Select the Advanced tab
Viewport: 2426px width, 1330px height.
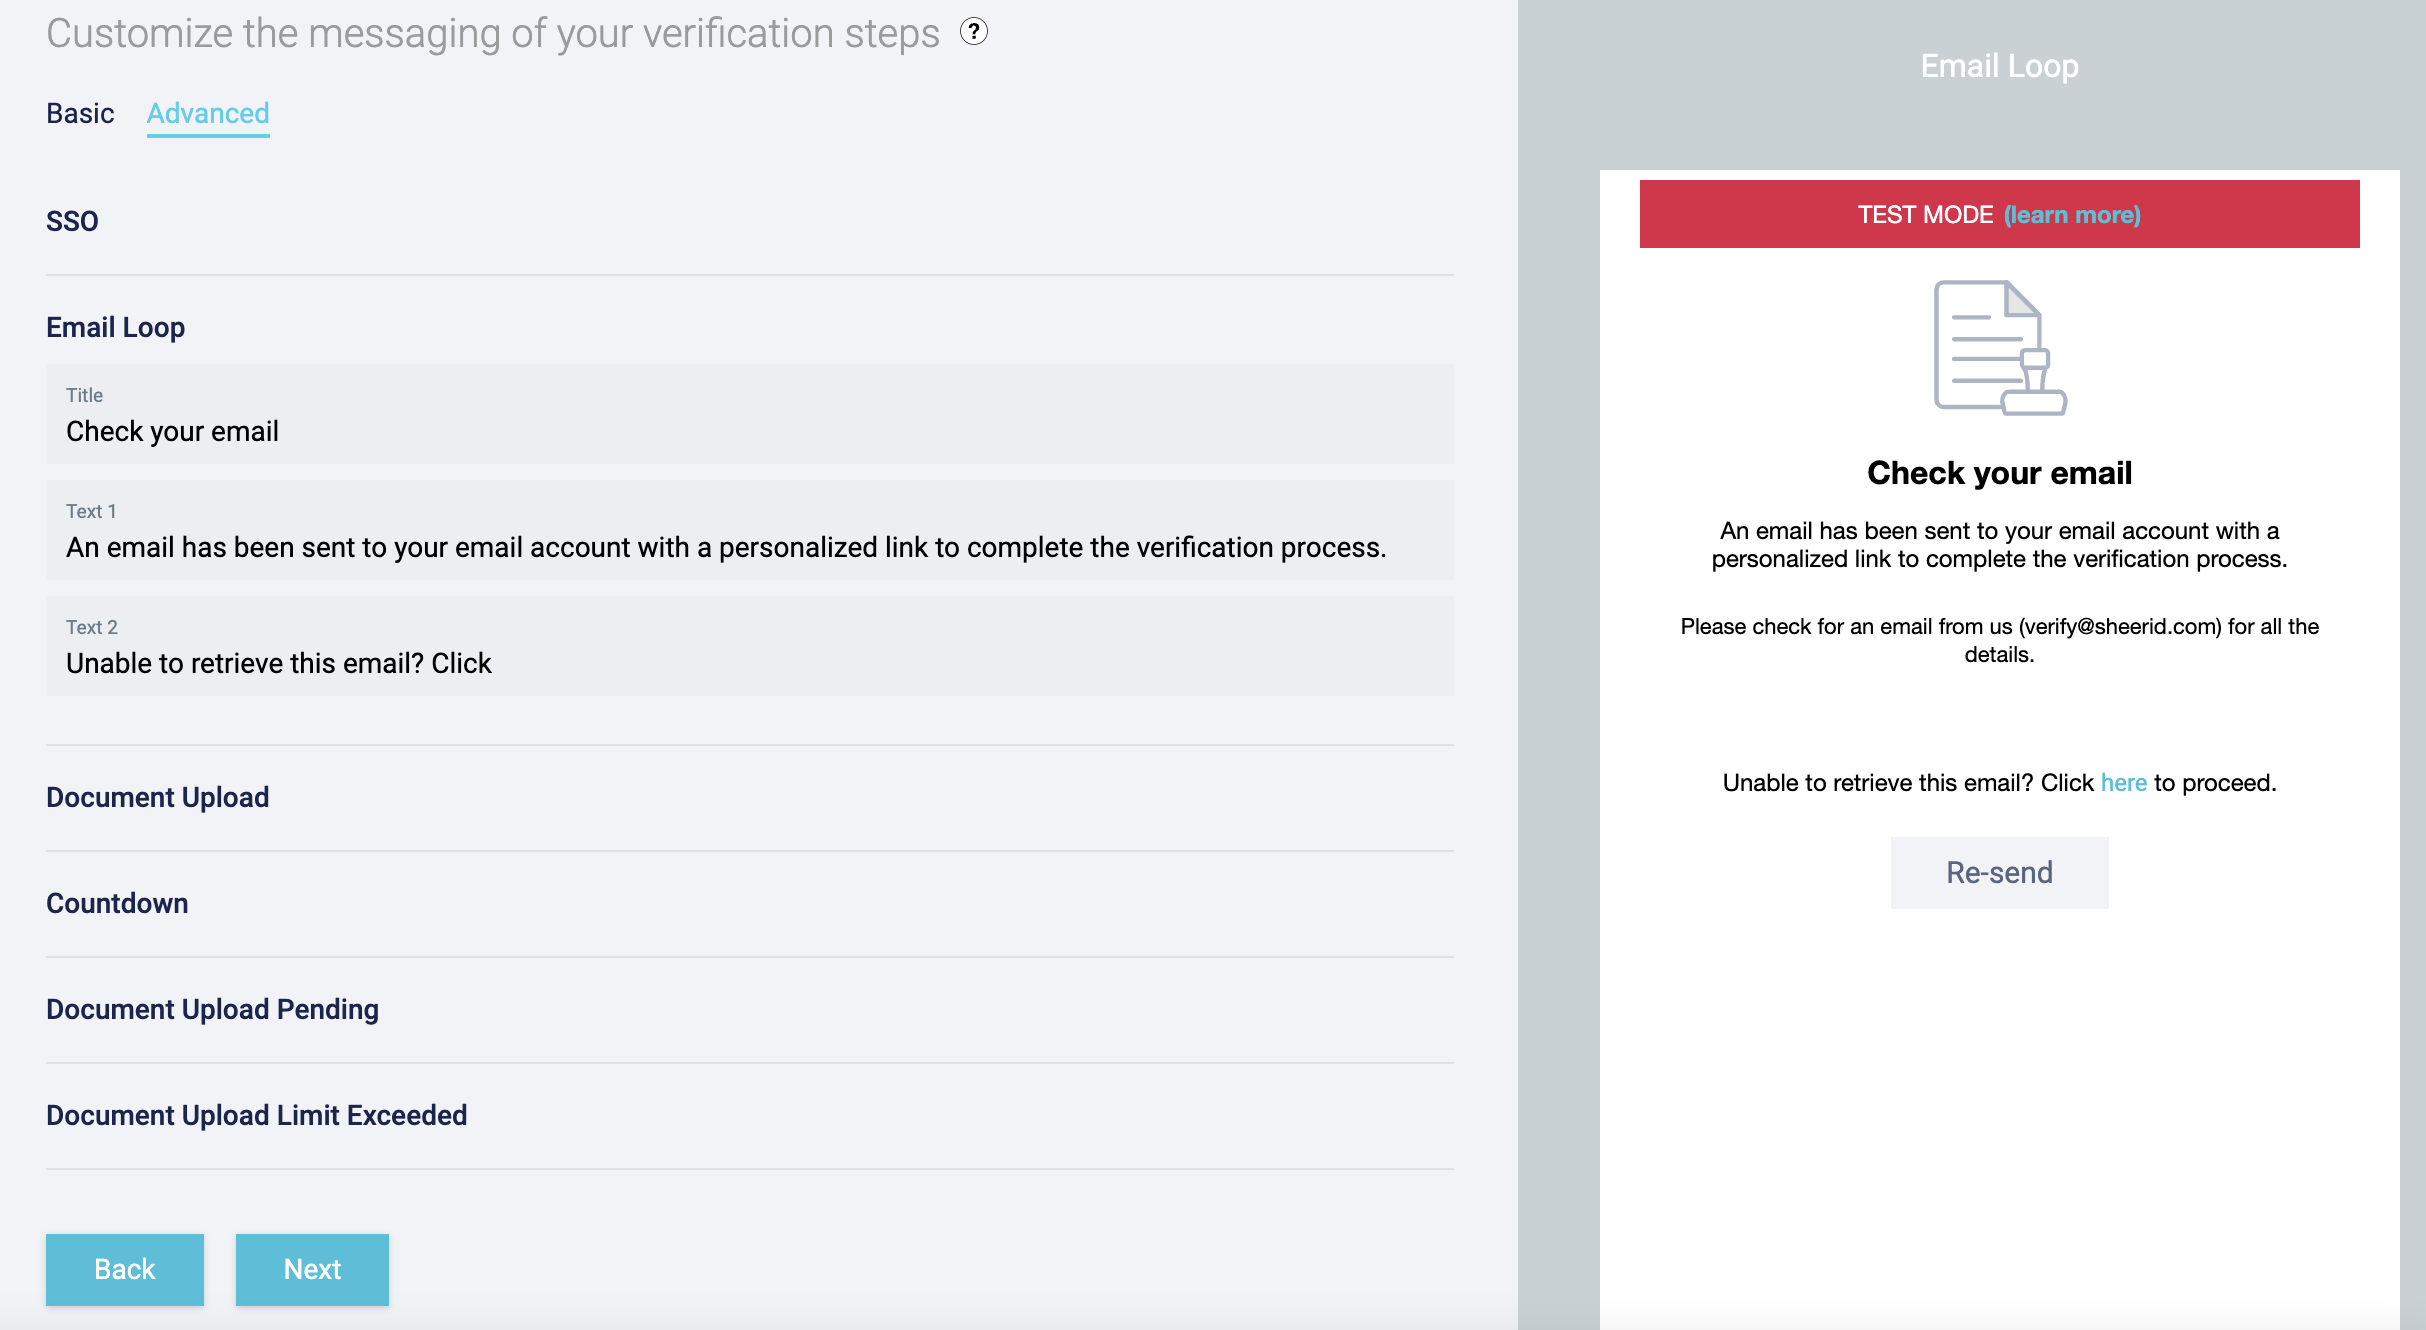(x=208, y=113)
